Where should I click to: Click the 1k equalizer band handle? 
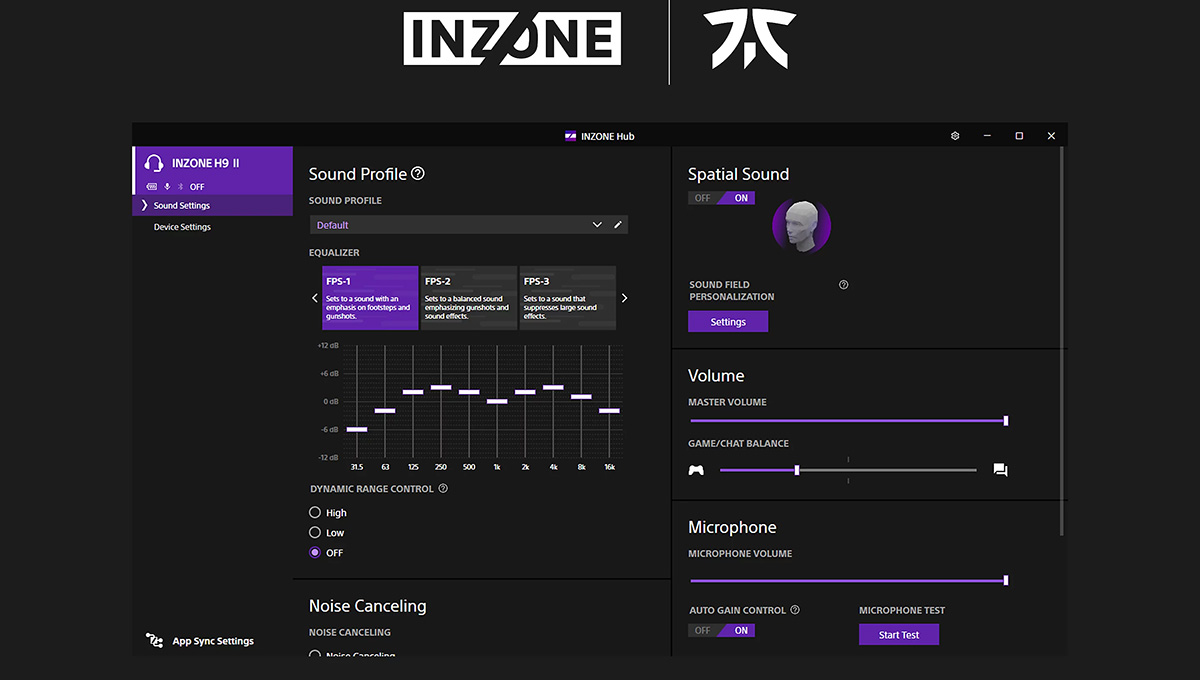pos(497,401)
